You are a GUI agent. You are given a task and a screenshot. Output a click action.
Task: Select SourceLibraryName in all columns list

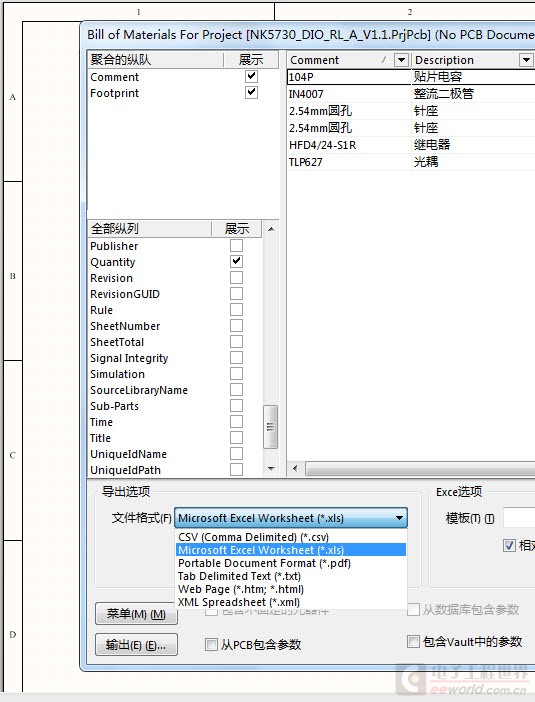139,390
